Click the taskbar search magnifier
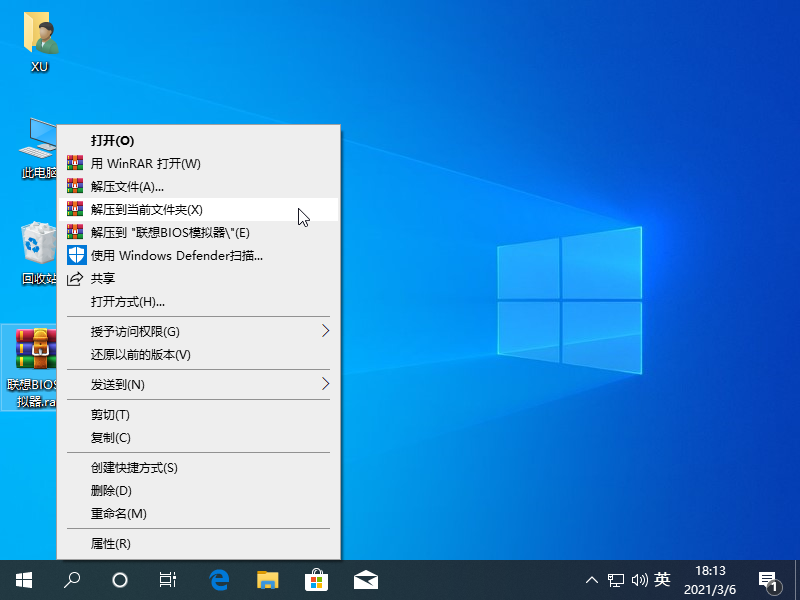 [72, 580]
